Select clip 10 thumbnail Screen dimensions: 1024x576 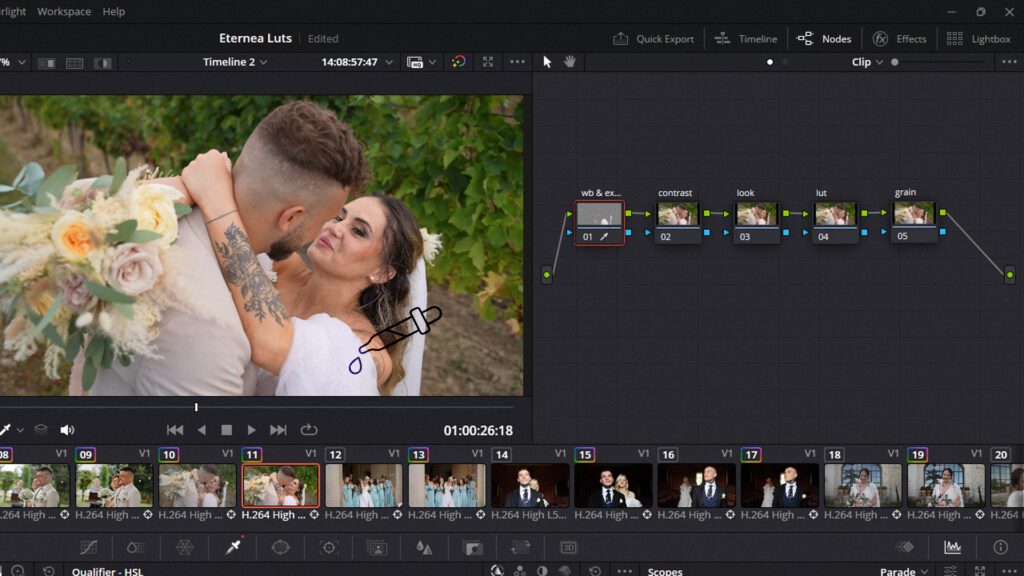(197, 485)
